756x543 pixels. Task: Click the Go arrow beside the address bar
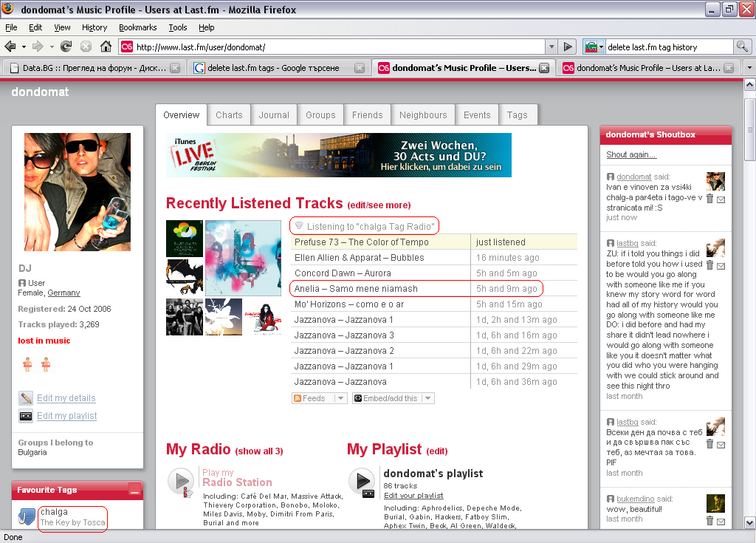[x=568, y=47]
